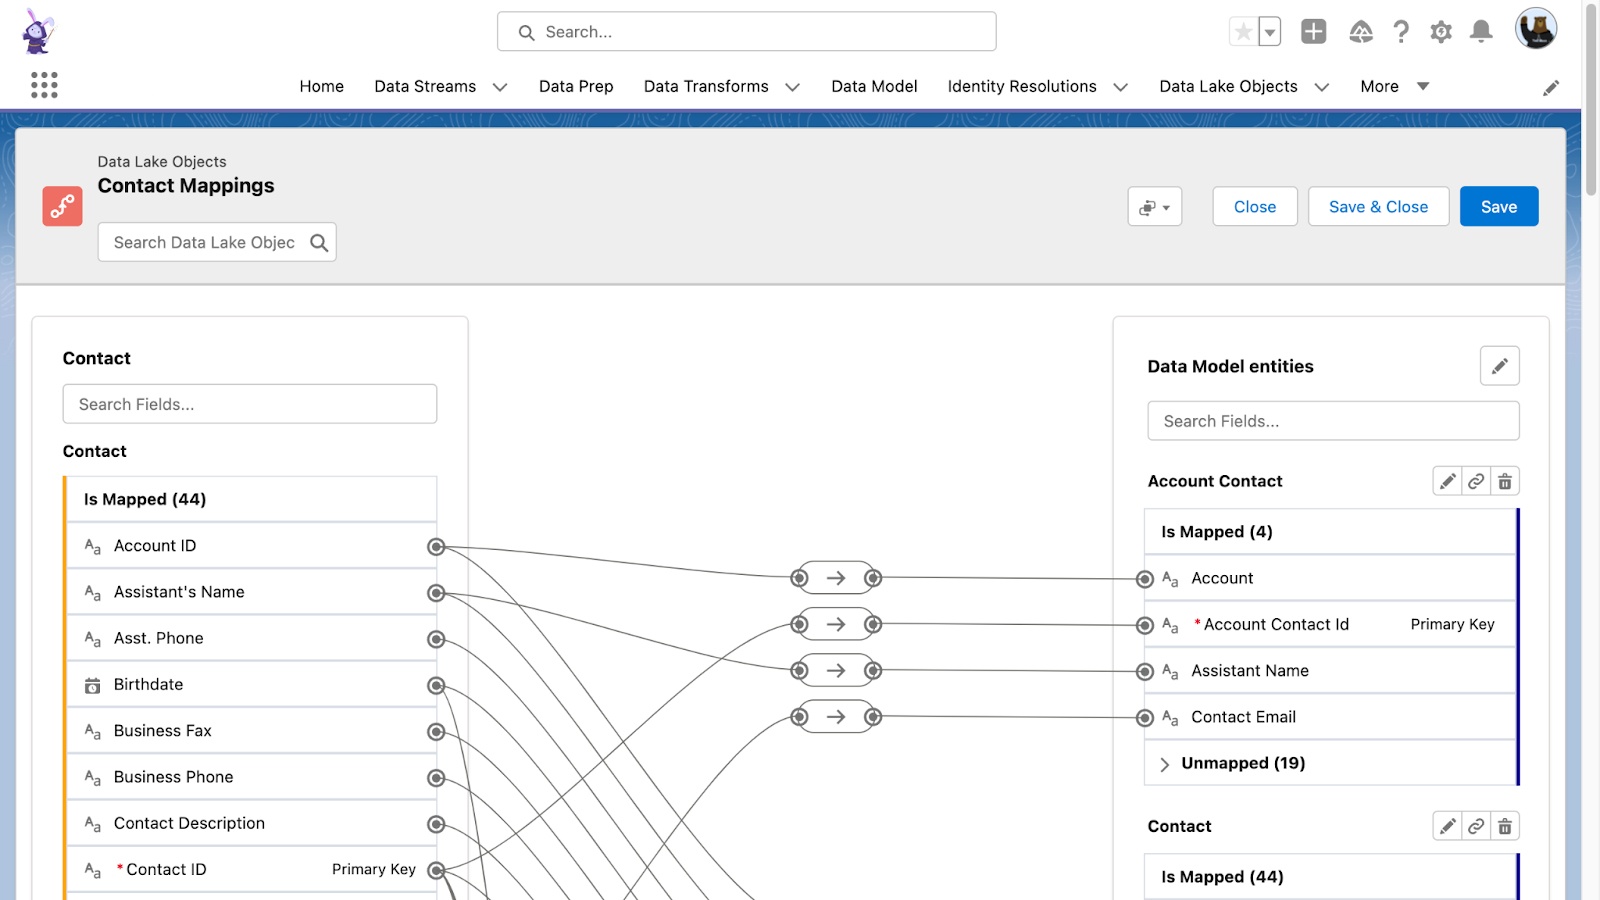This screenshot has height=900, width=1600.
Task: Click the trash icon for Contact entity
Action: (1505, 827)
